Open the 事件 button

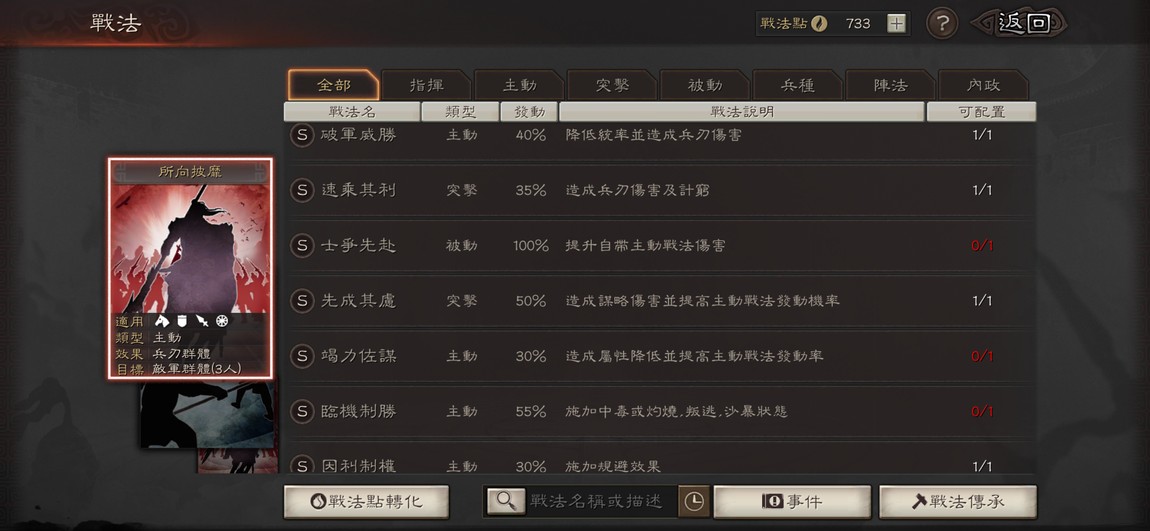click(792, 502)
